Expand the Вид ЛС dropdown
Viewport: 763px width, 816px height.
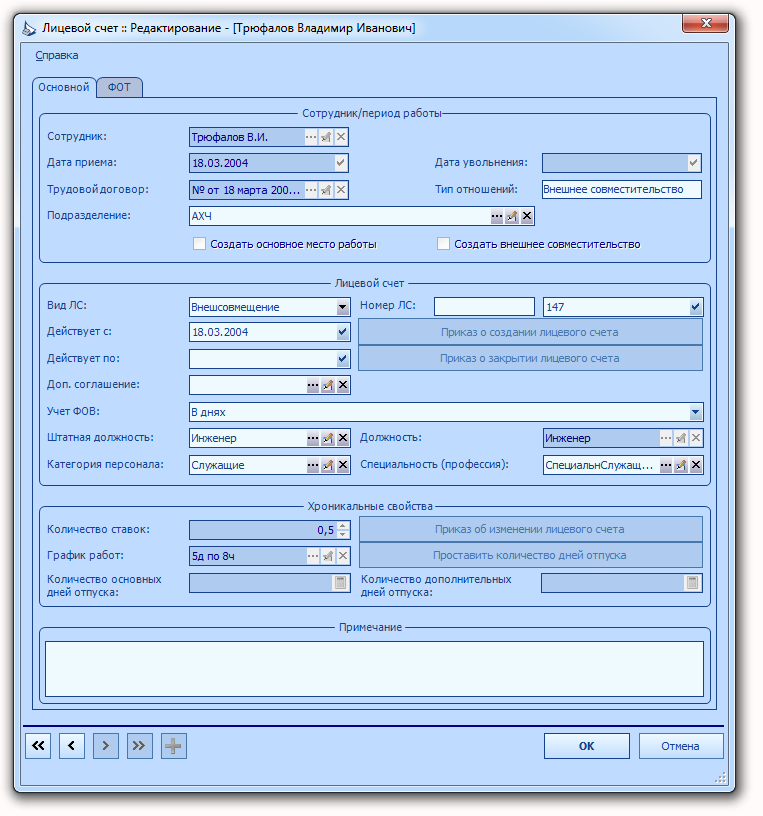[x=342, y=307]
